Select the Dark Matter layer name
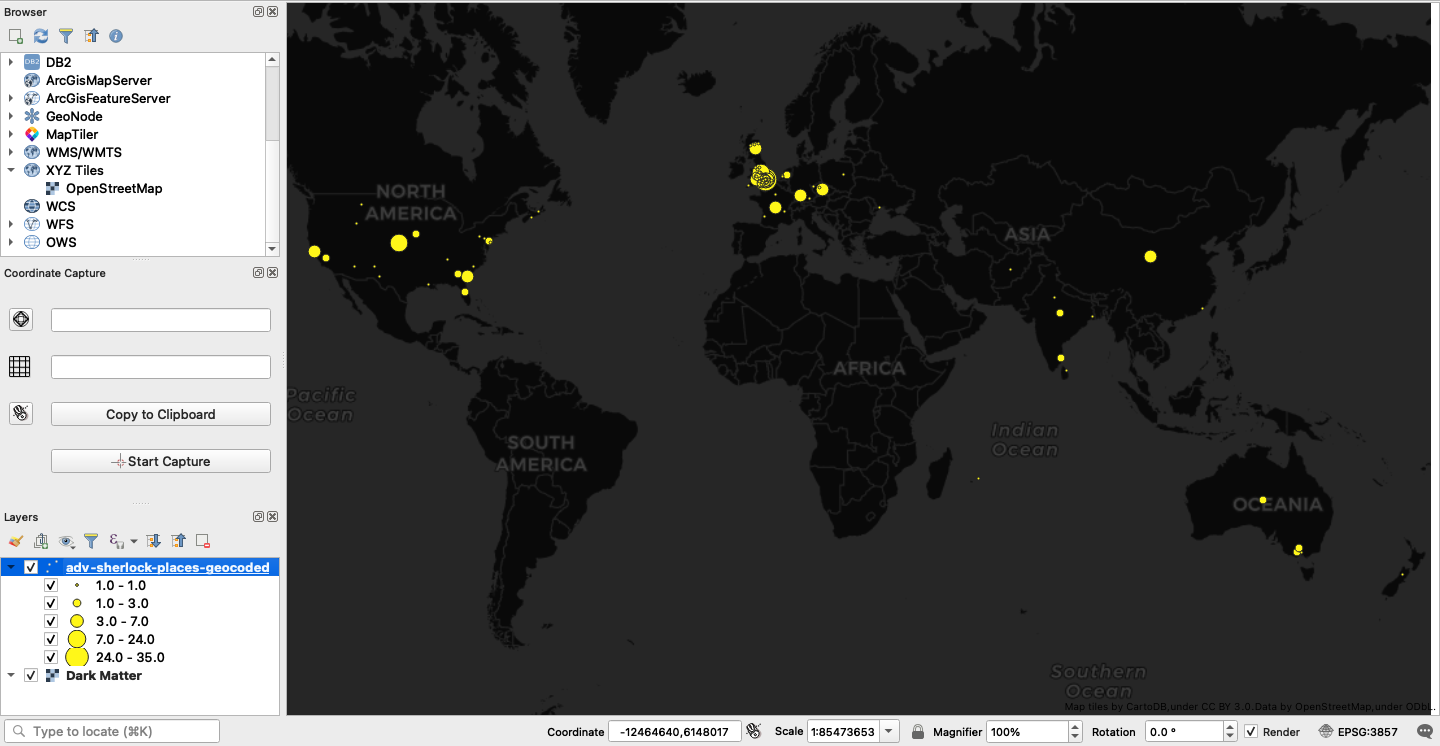Viewport: 1440px width, 746px height. [104, 675]
